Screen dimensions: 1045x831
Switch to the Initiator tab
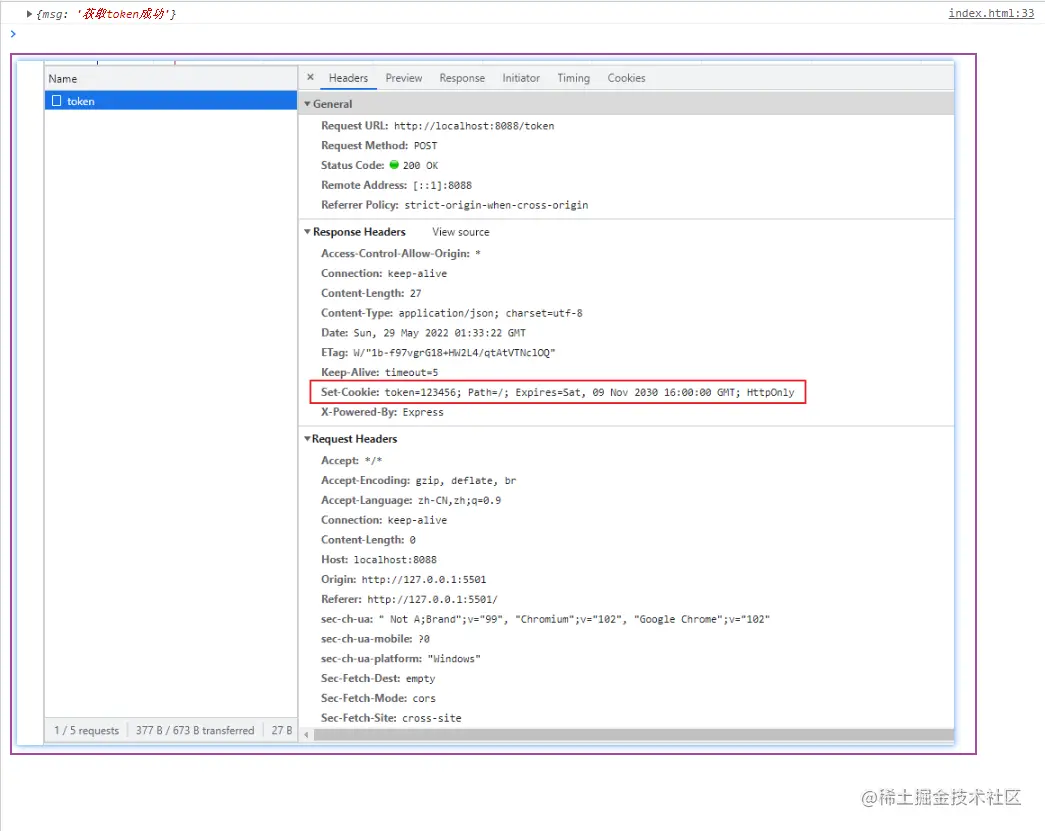521,78
